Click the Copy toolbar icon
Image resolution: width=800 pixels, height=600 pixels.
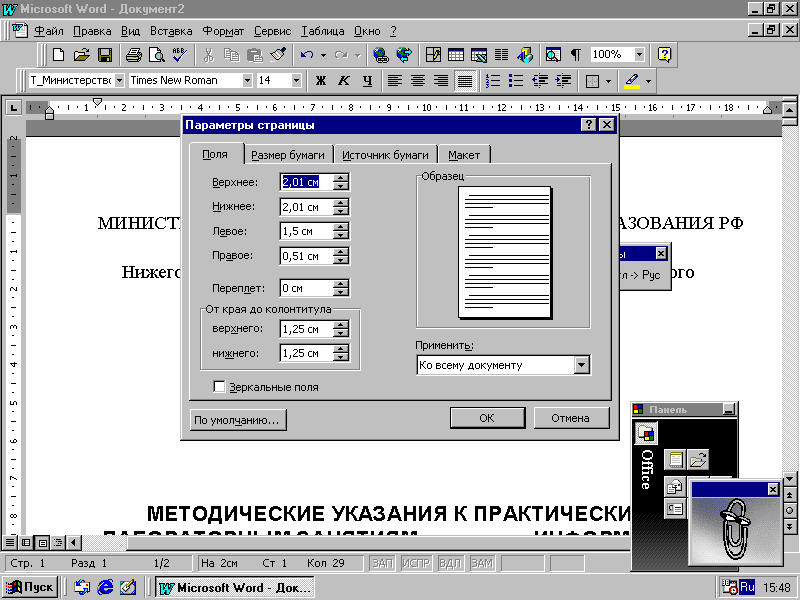(x=232, y=55)
